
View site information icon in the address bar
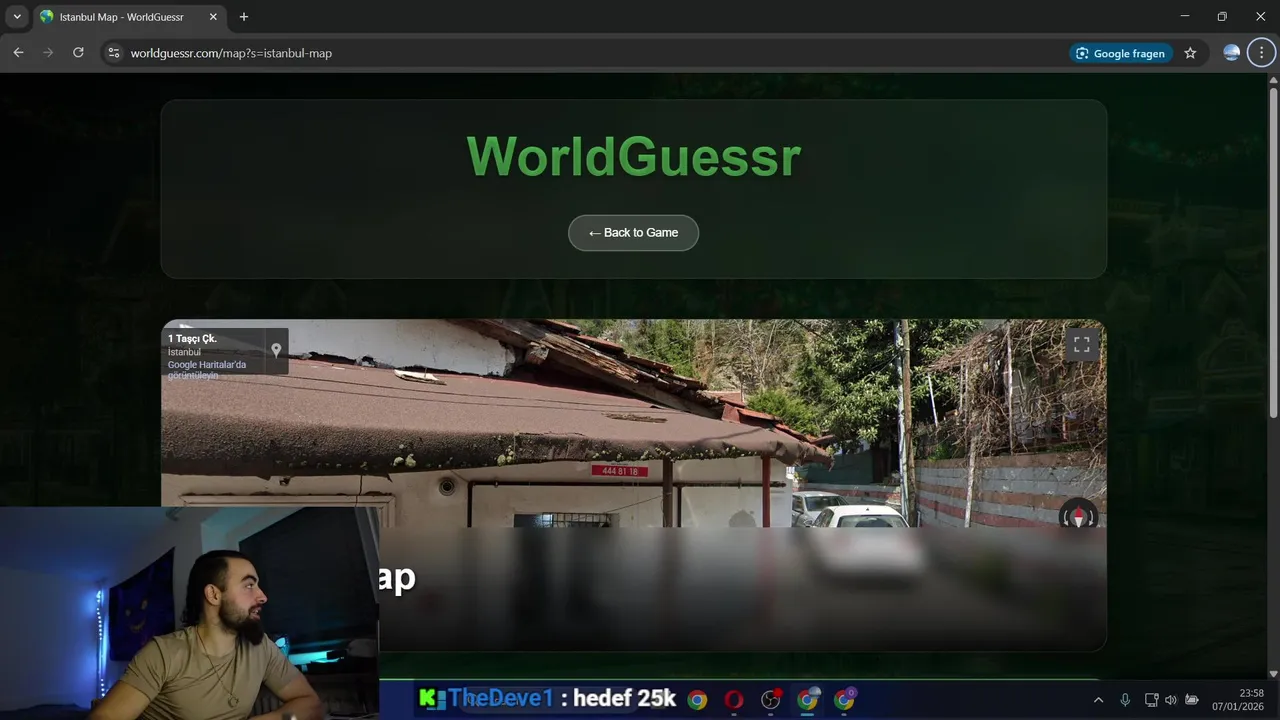point(114,53)
